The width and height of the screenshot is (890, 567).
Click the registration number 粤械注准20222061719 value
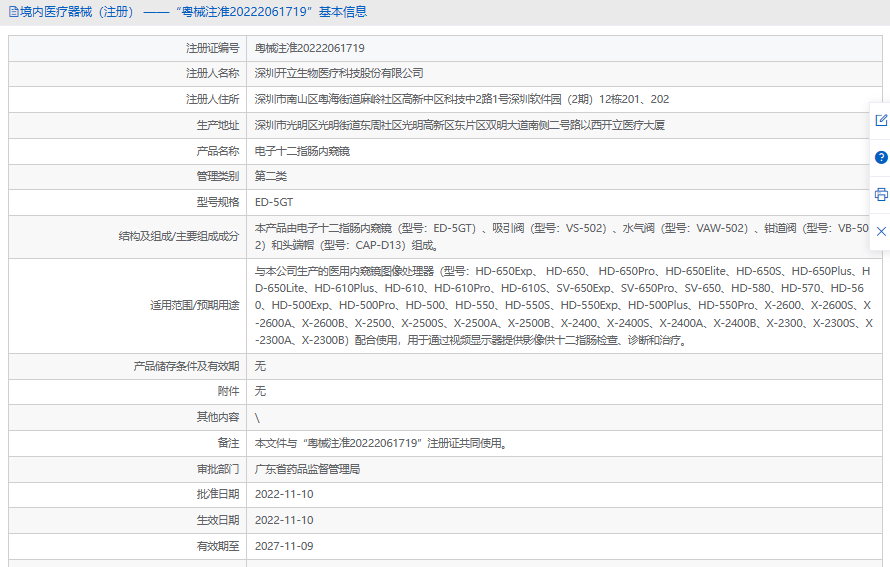pos(309,48)
